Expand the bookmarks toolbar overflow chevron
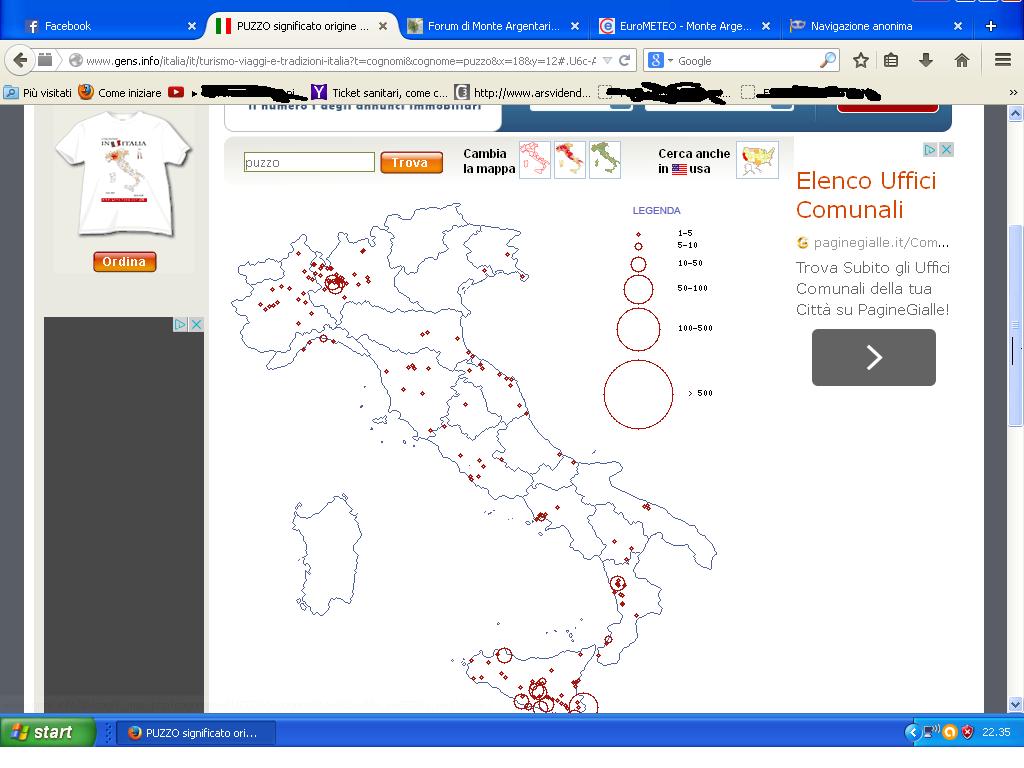 click(1012, 93)
